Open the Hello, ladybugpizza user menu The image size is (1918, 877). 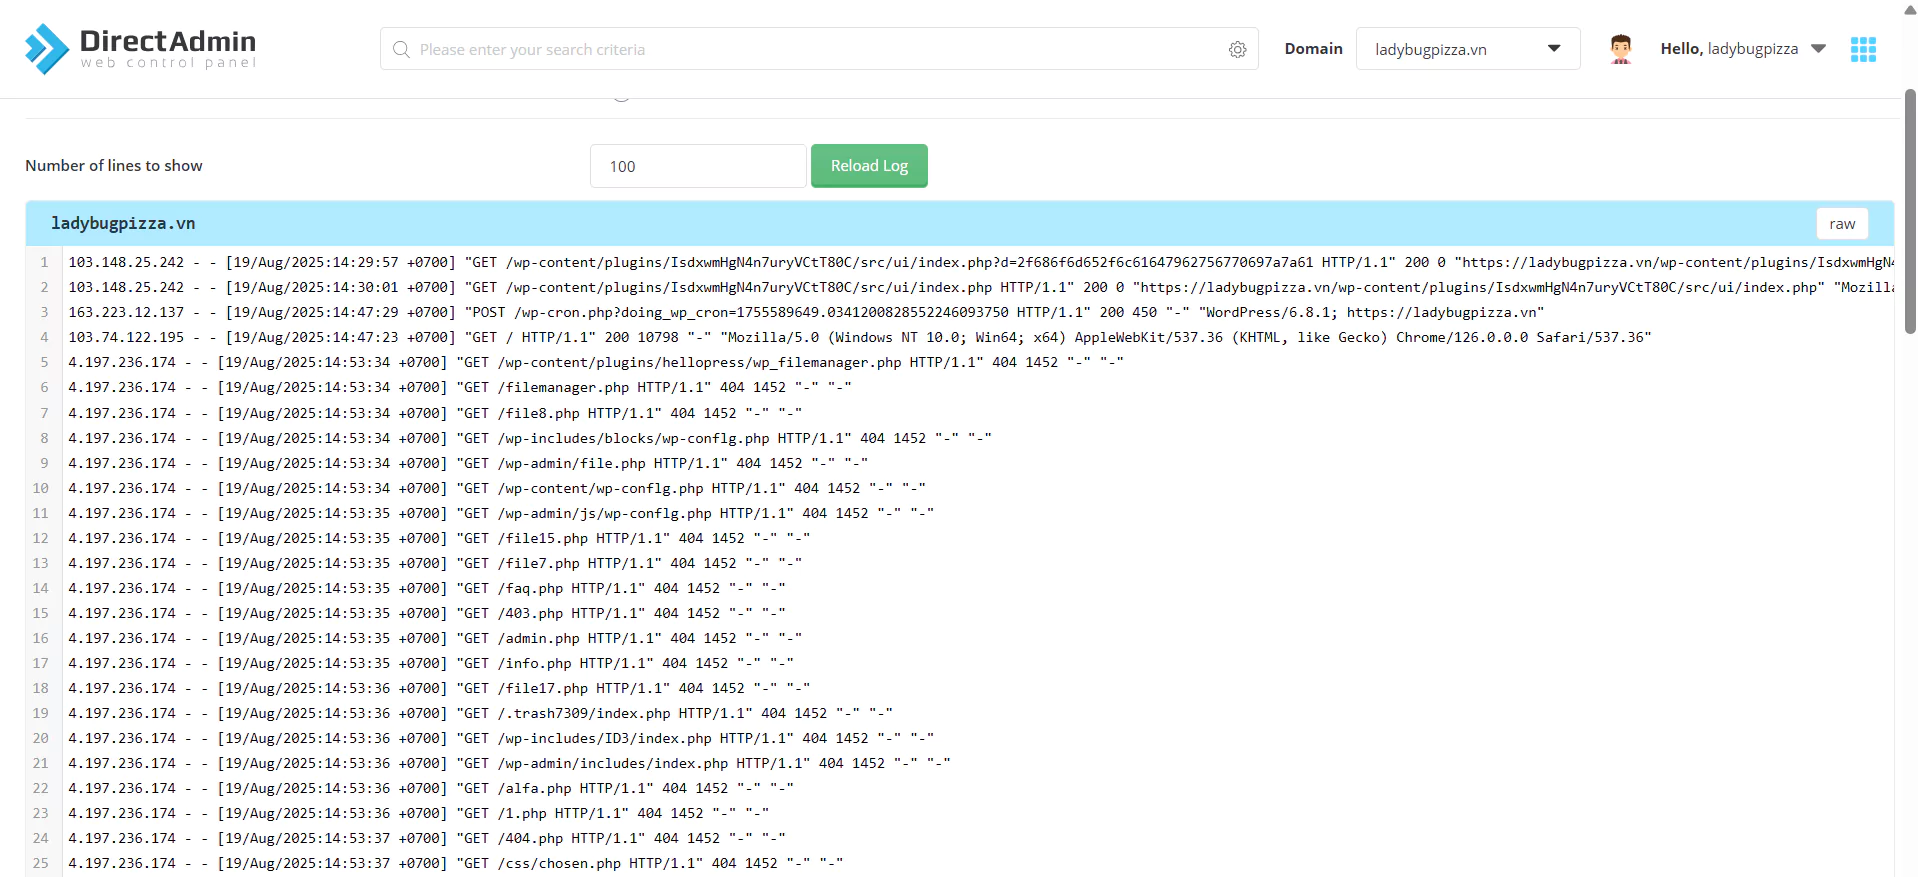pos(1742,49)
